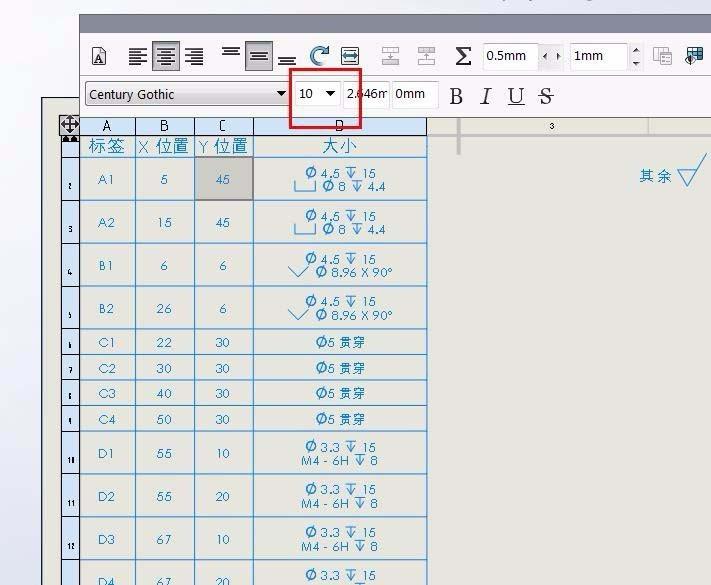Align table text right
This screenshot has width=711, height=585.
[x=194, y=57]
